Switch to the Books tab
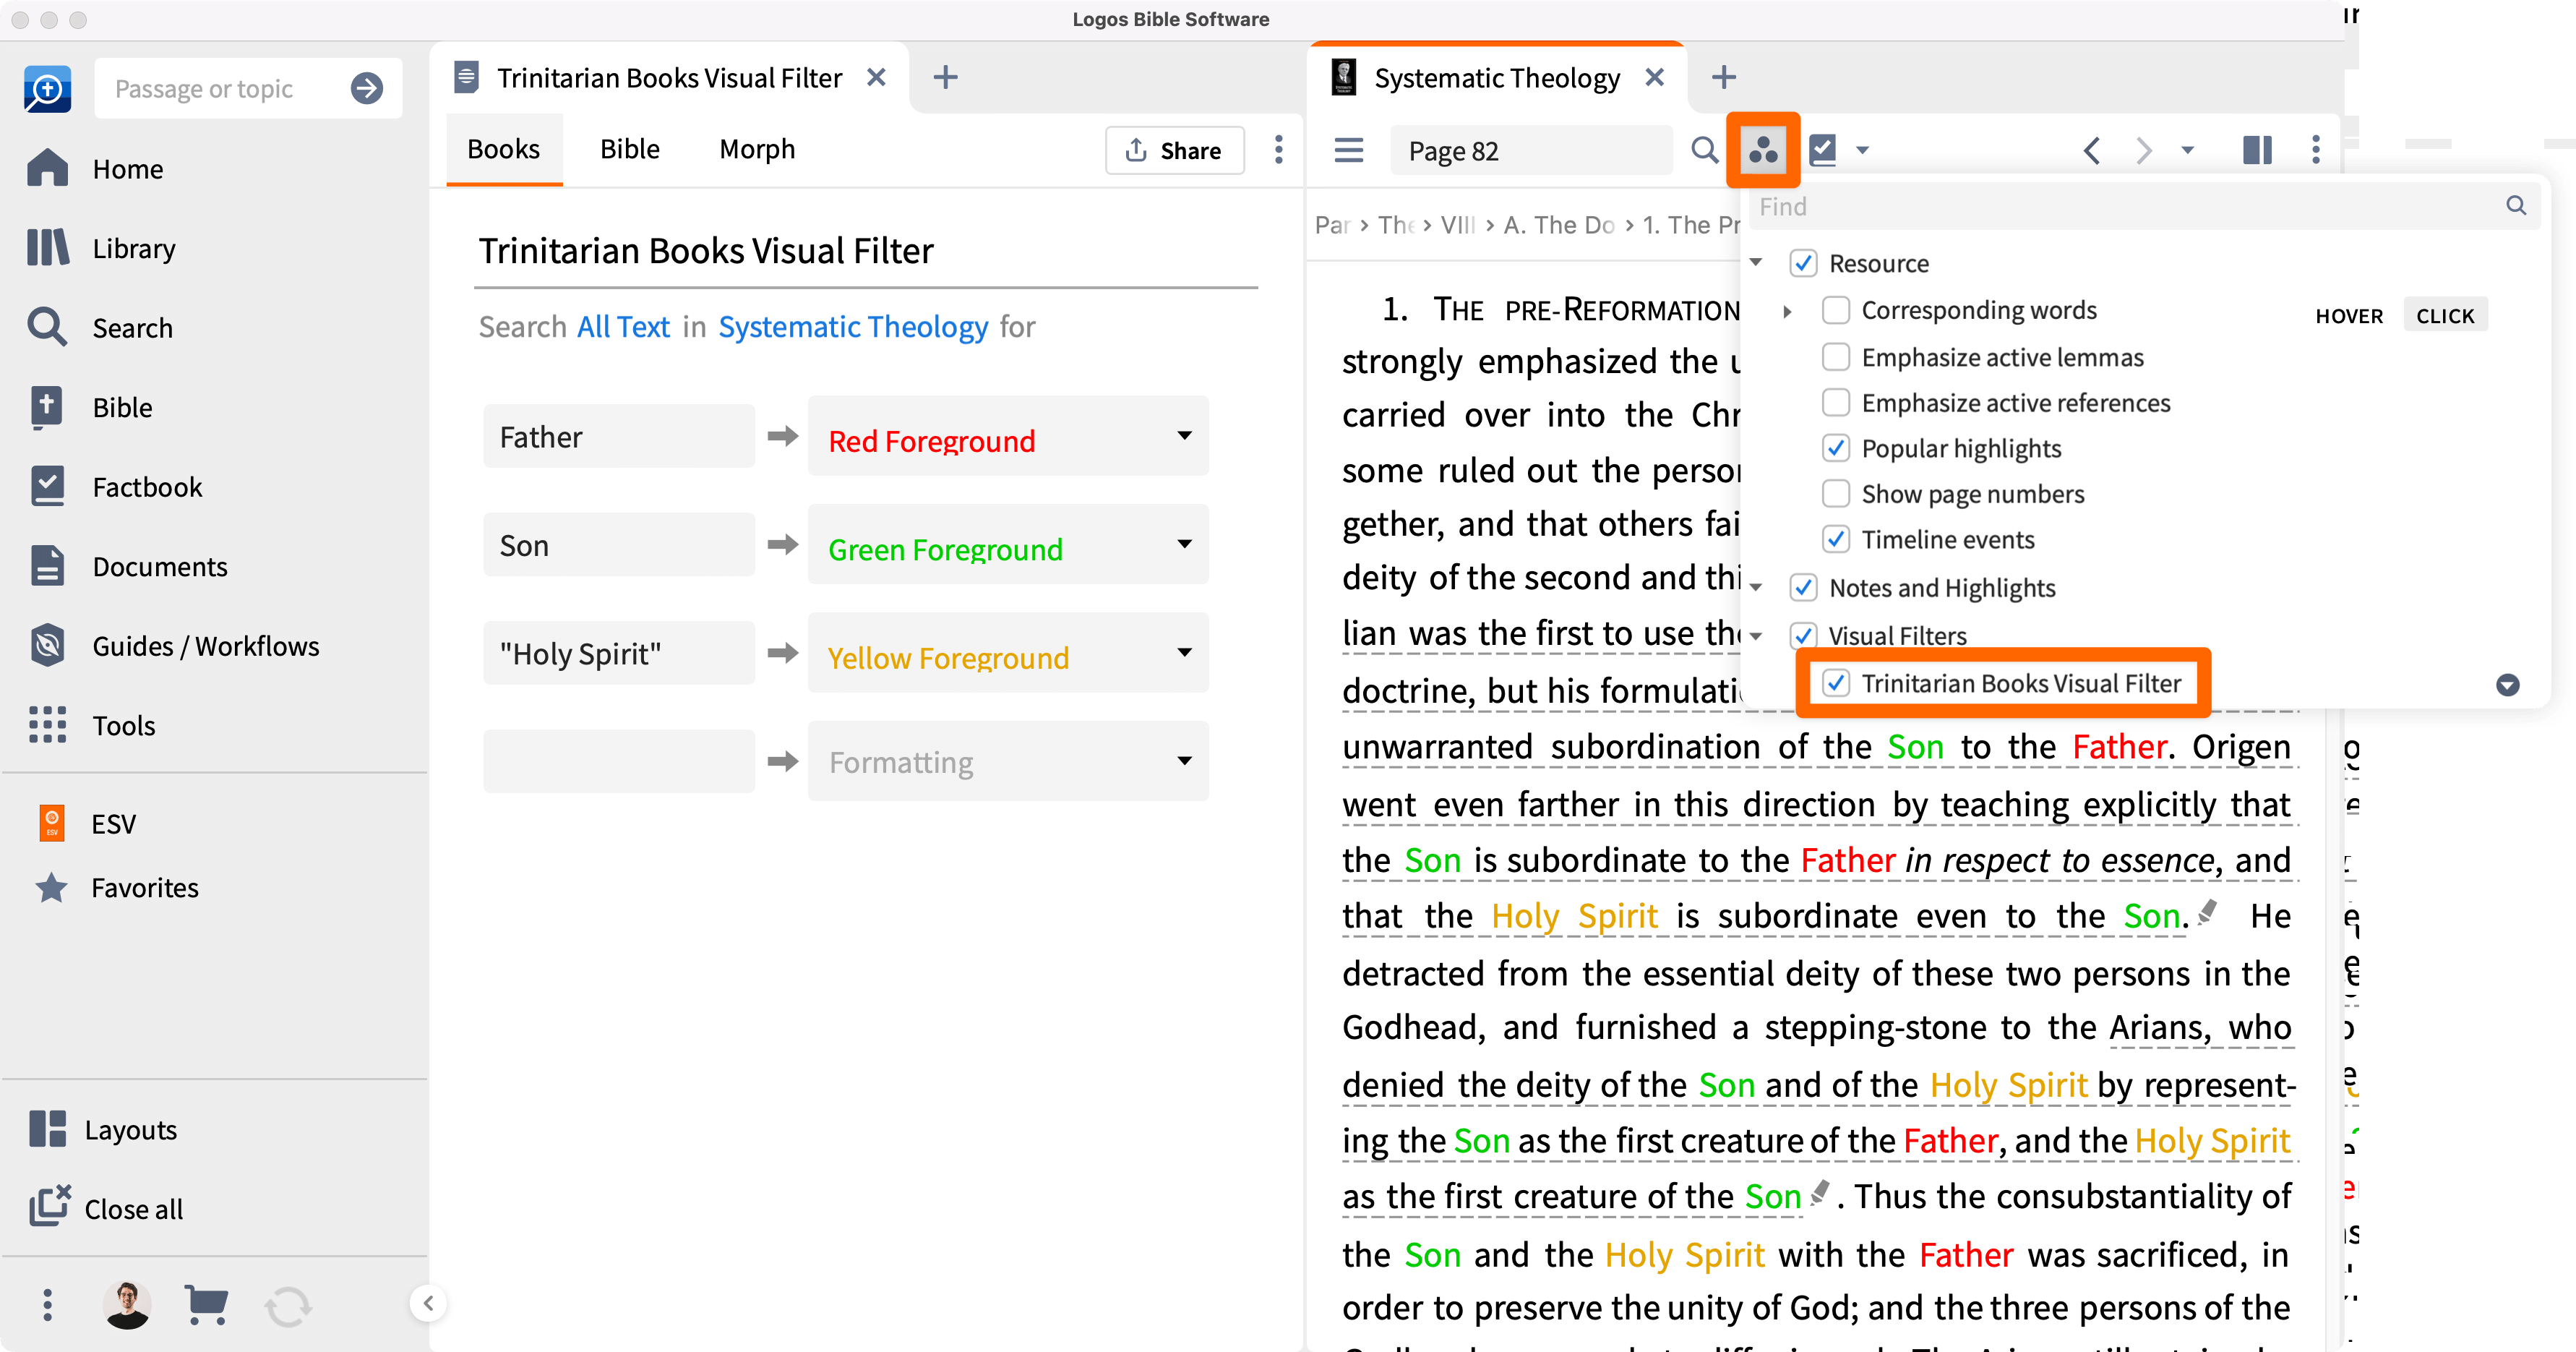This screenshot has width=2576, height=1352. (x=504, y=149)
